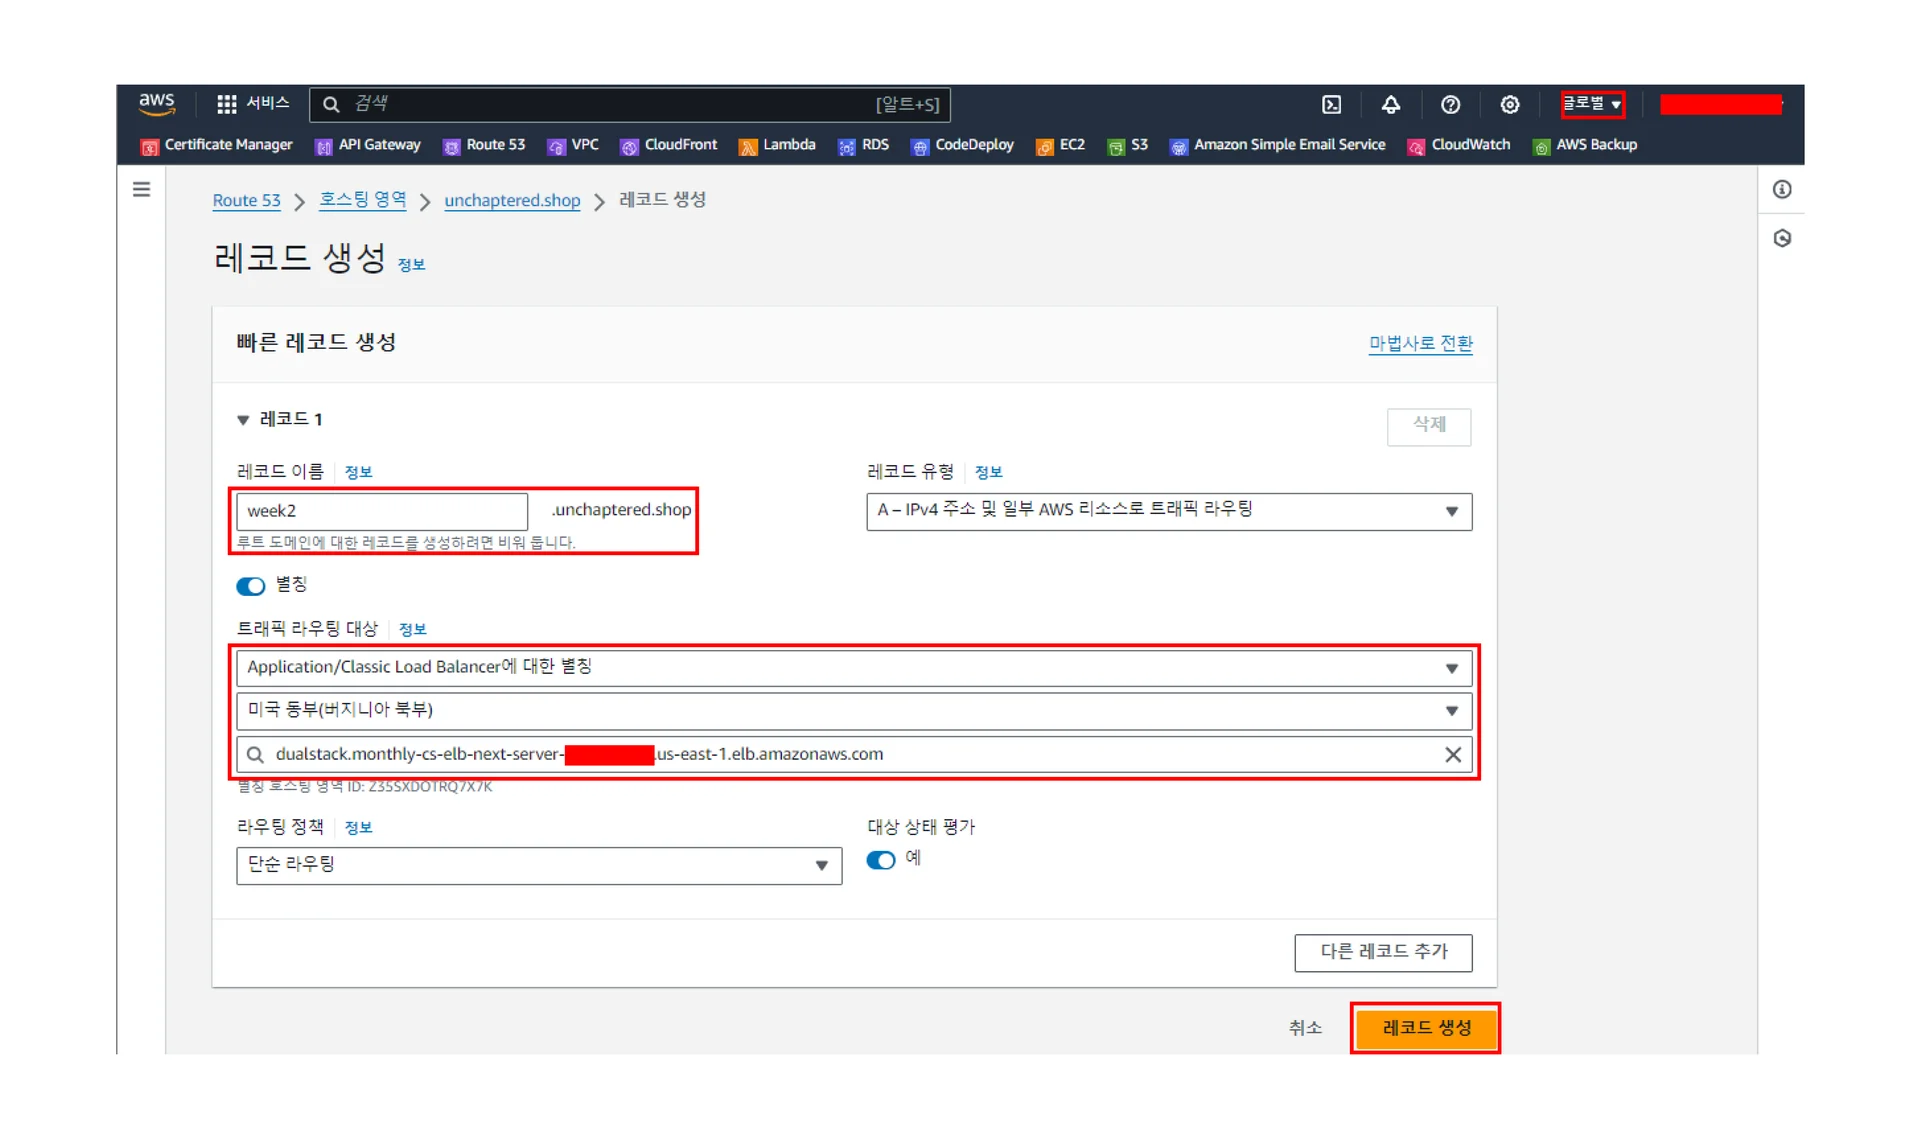The width and height of the screenshot is (1920, 1139).
Task: Toggle 대상 상태 평가 switch
Action: [880, 860]
